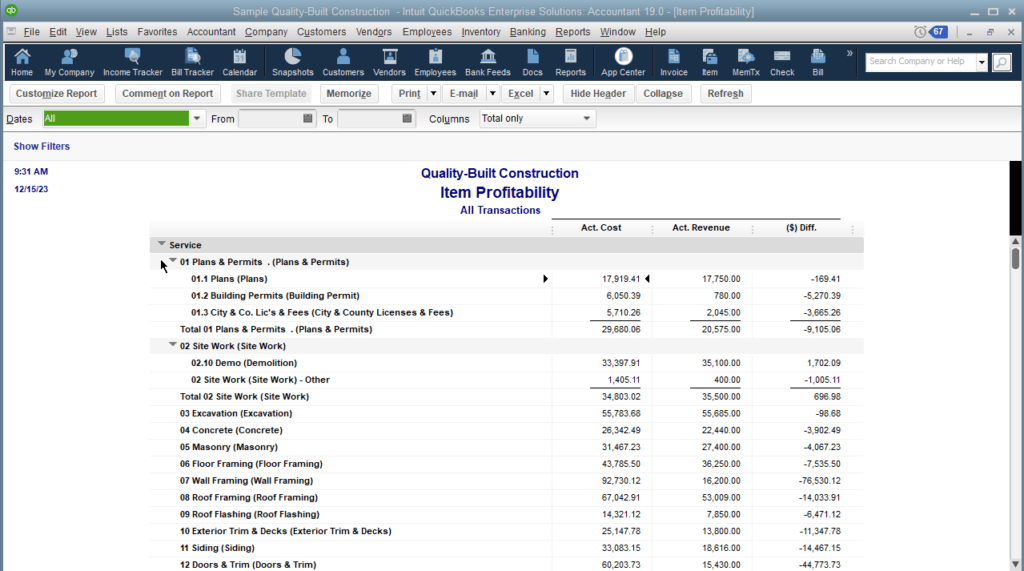This screenshot has width=1024, height=571.
Task: Open the Window menu
Action: click(x=617, y=31)
